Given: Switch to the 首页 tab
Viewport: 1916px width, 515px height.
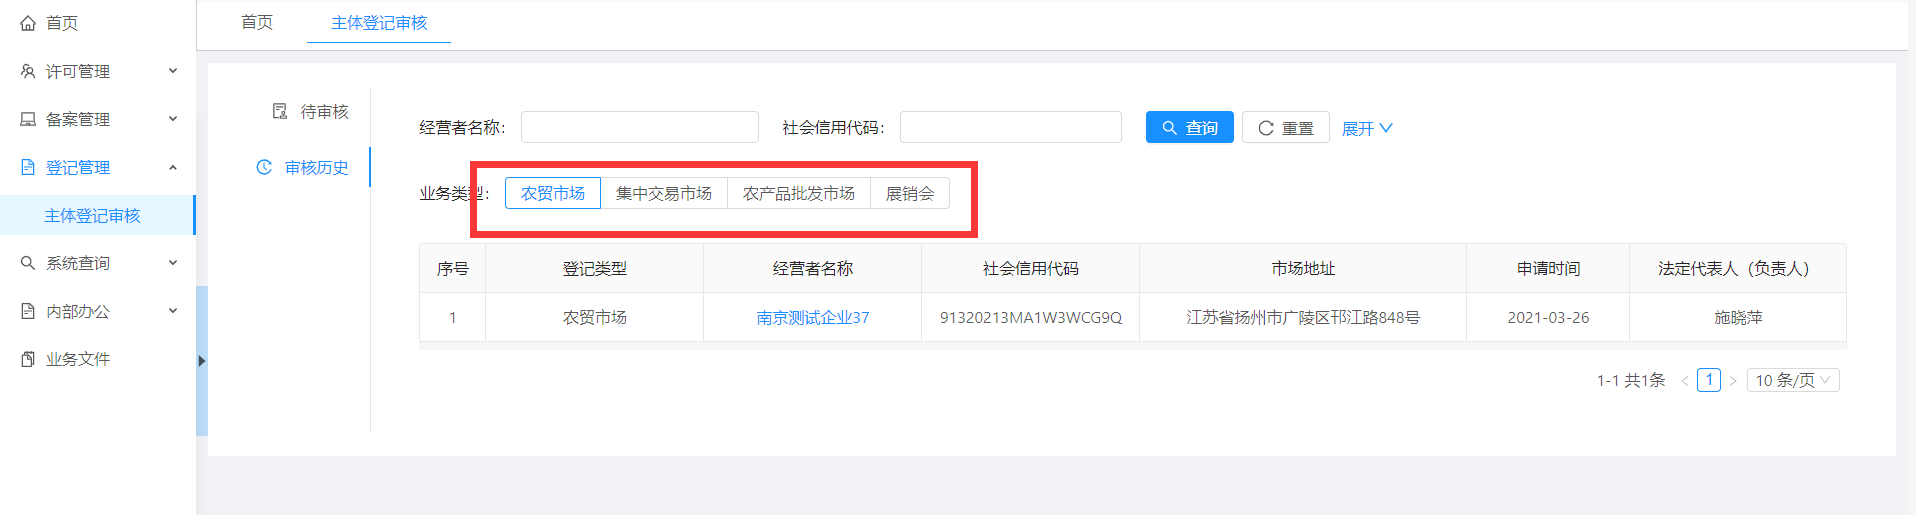Looking at the screenshot, I should pos(257,22).
